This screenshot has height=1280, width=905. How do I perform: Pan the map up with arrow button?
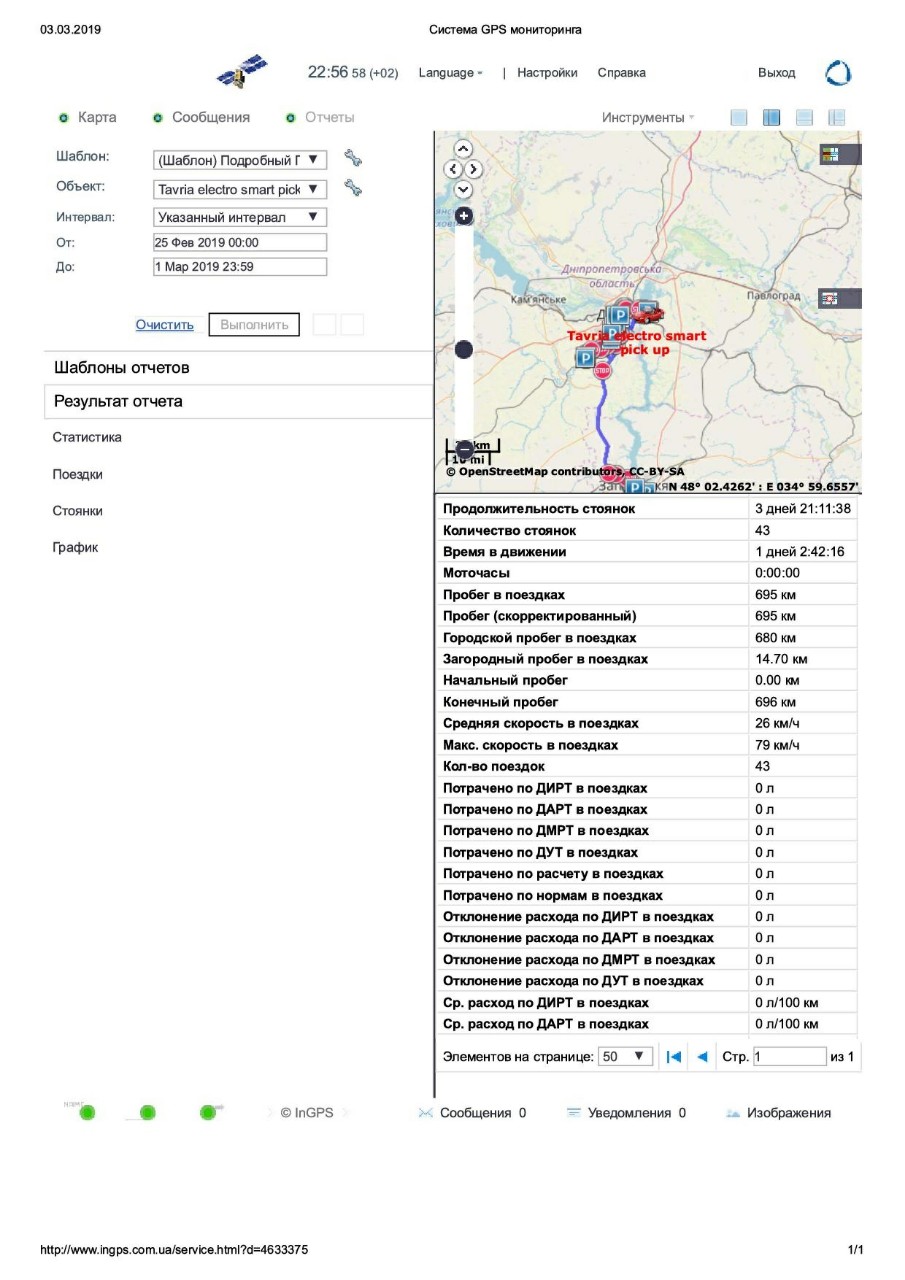pos(463,149)
